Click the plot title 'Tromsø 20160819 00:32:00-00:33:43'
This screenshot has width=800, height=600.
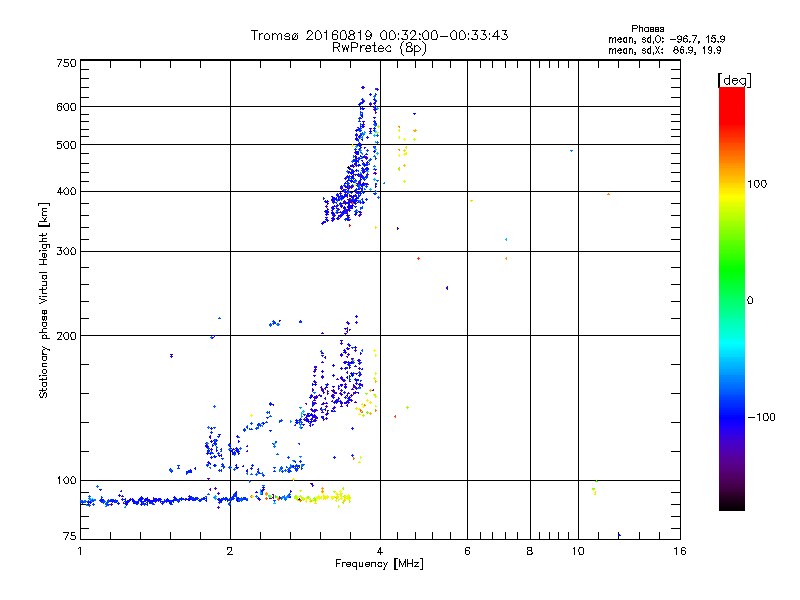click(x=379, y=35)
